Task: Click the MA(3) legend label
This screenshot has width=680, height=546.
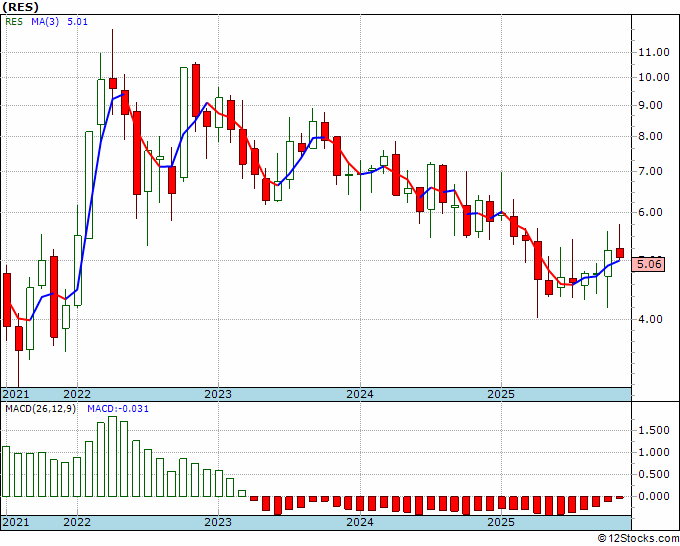Action: coord(45,22)
